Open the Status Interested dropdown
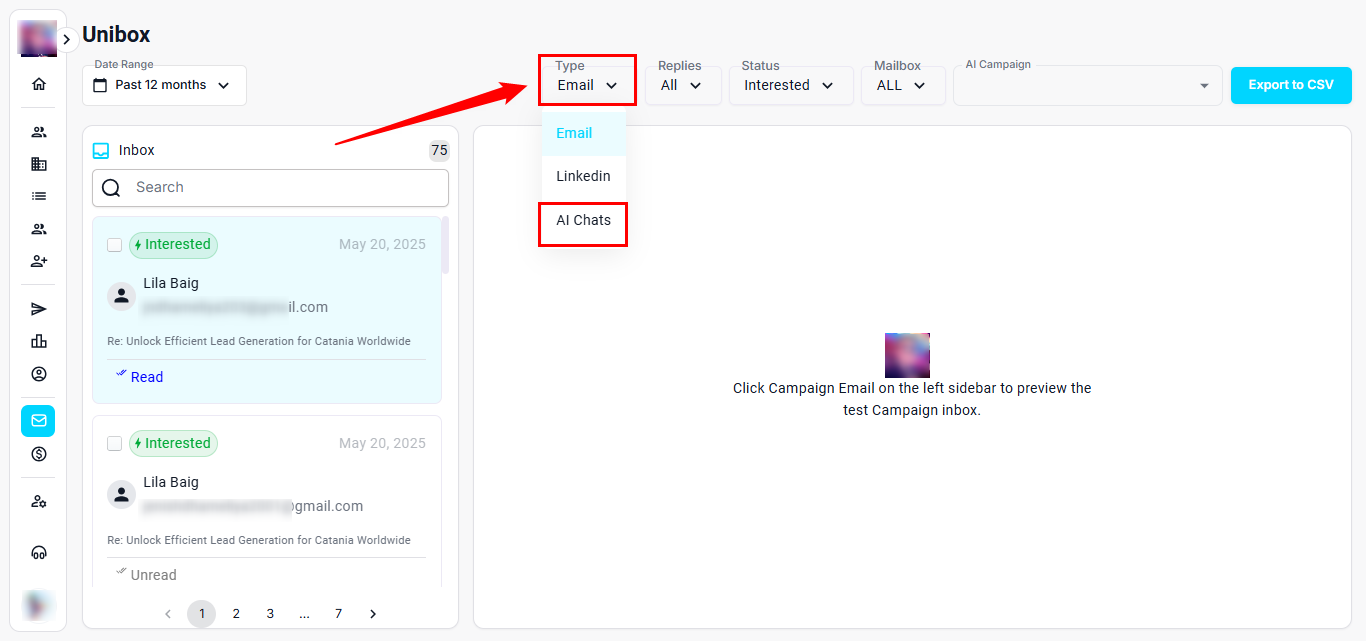Viewport: 1366px width, 641px height. click(789, 86)
